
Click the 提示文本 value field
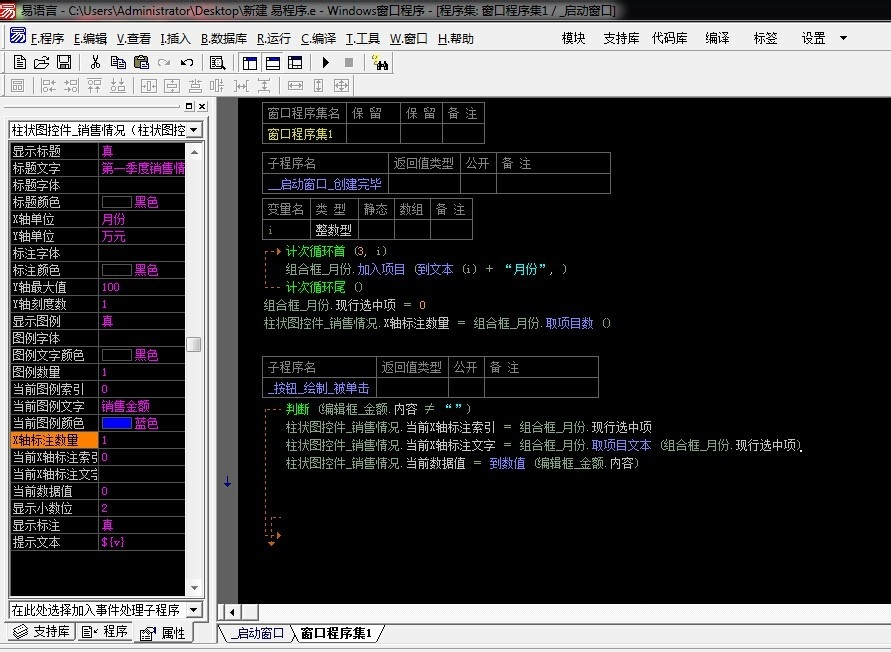142,542
